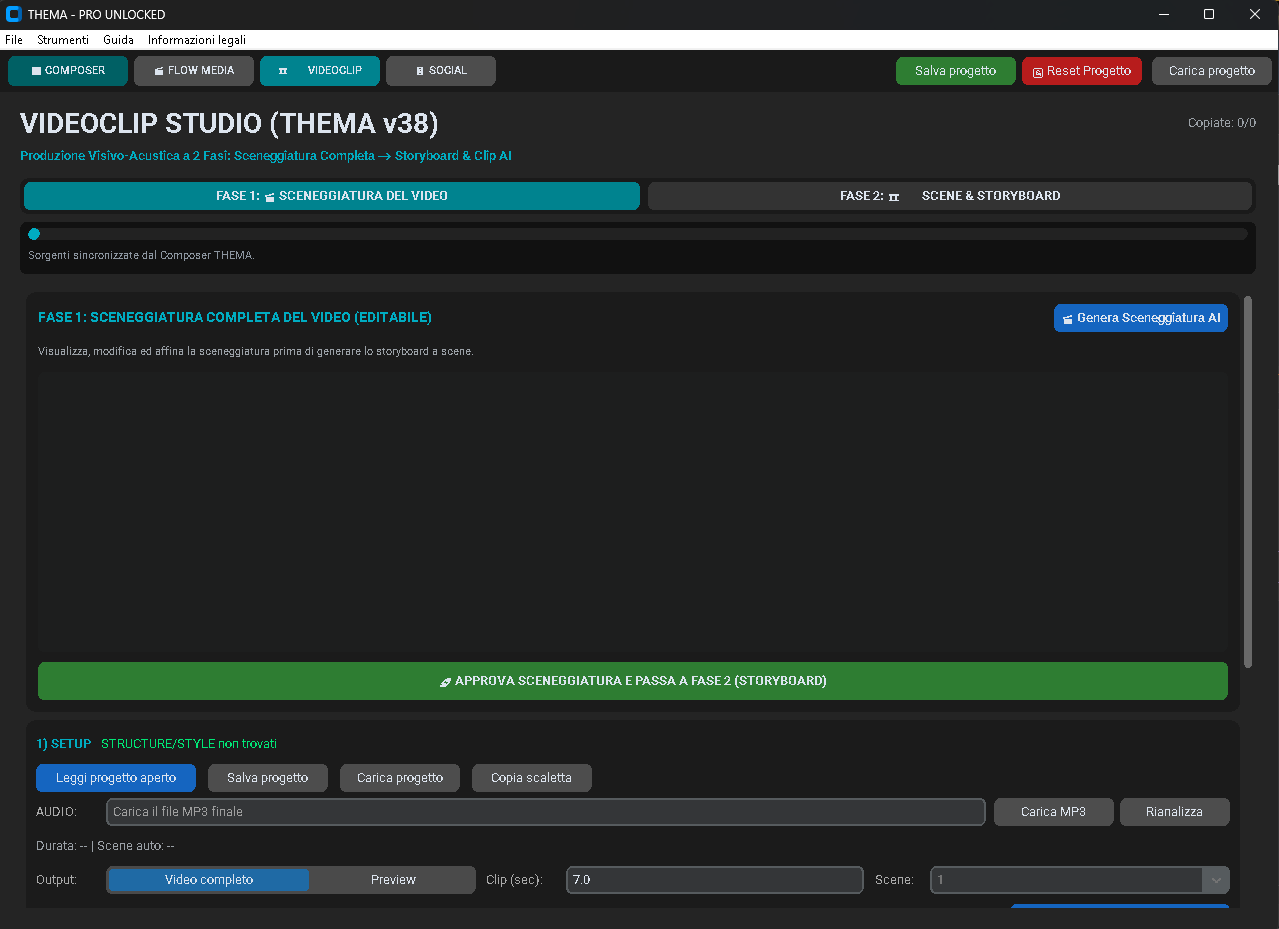The width and height of the screenshot is (1279, 929).
Task: Click the progress bar dot indicator
Action: [x=34, y=234]
